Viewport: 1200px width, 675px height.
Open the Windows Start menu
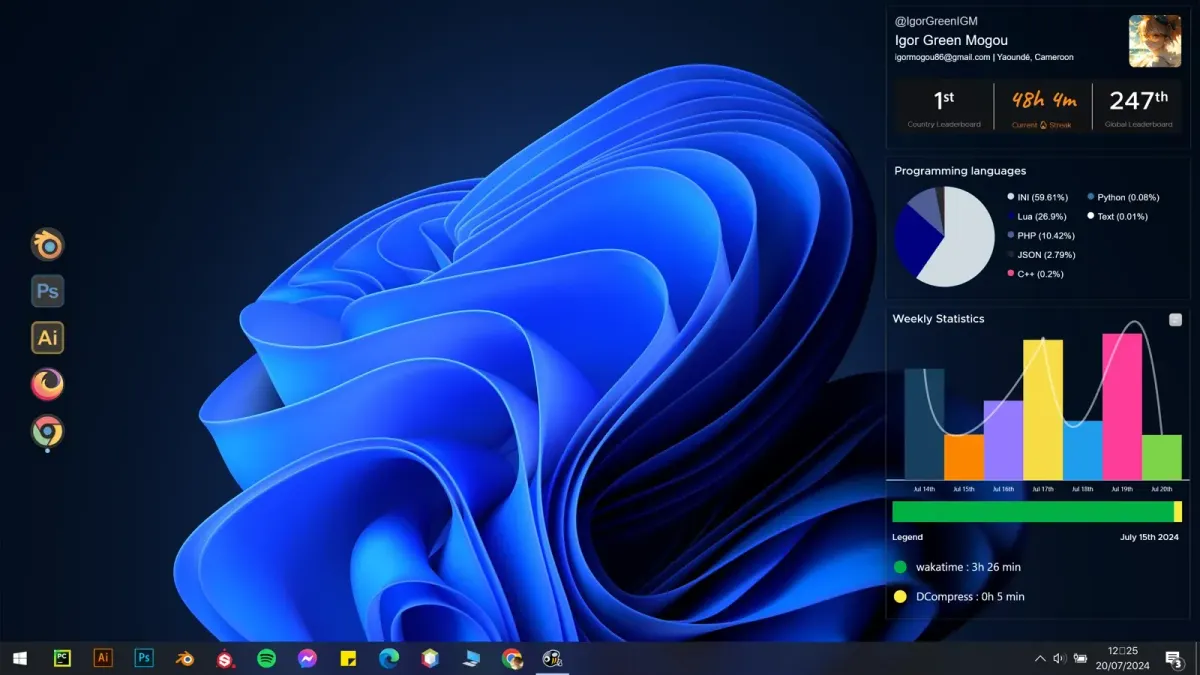[x=19, y=658]
